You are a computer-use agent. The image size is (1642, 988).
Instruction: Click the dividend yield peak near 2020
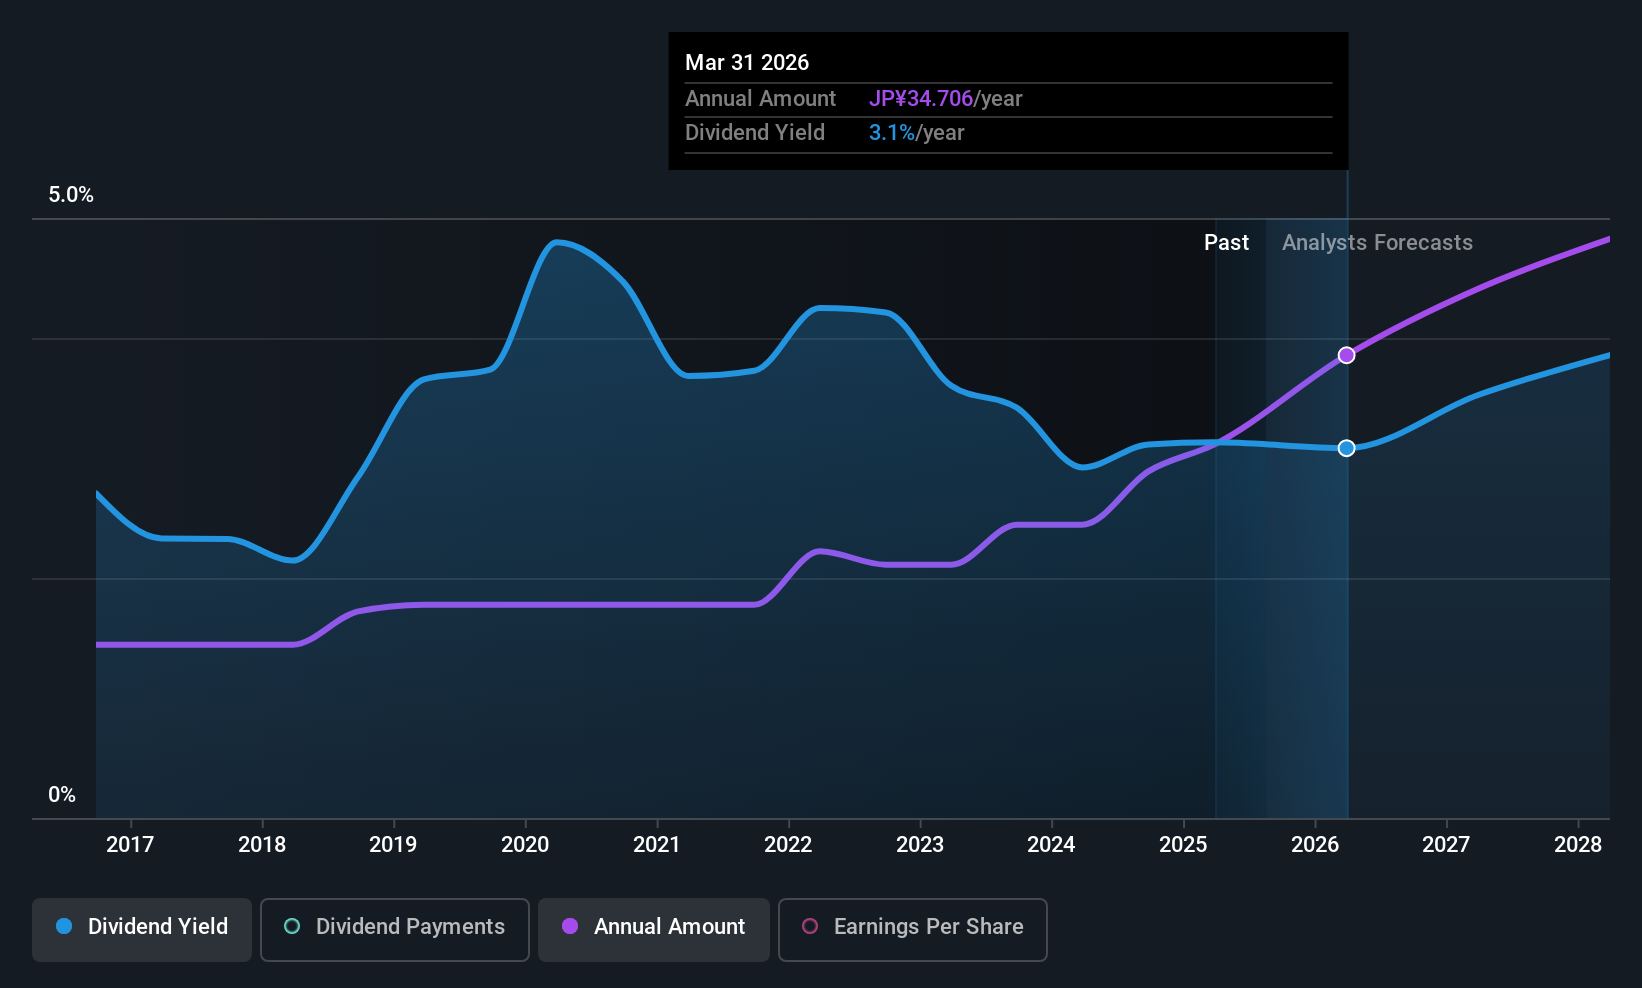click(x=557, y=242)
